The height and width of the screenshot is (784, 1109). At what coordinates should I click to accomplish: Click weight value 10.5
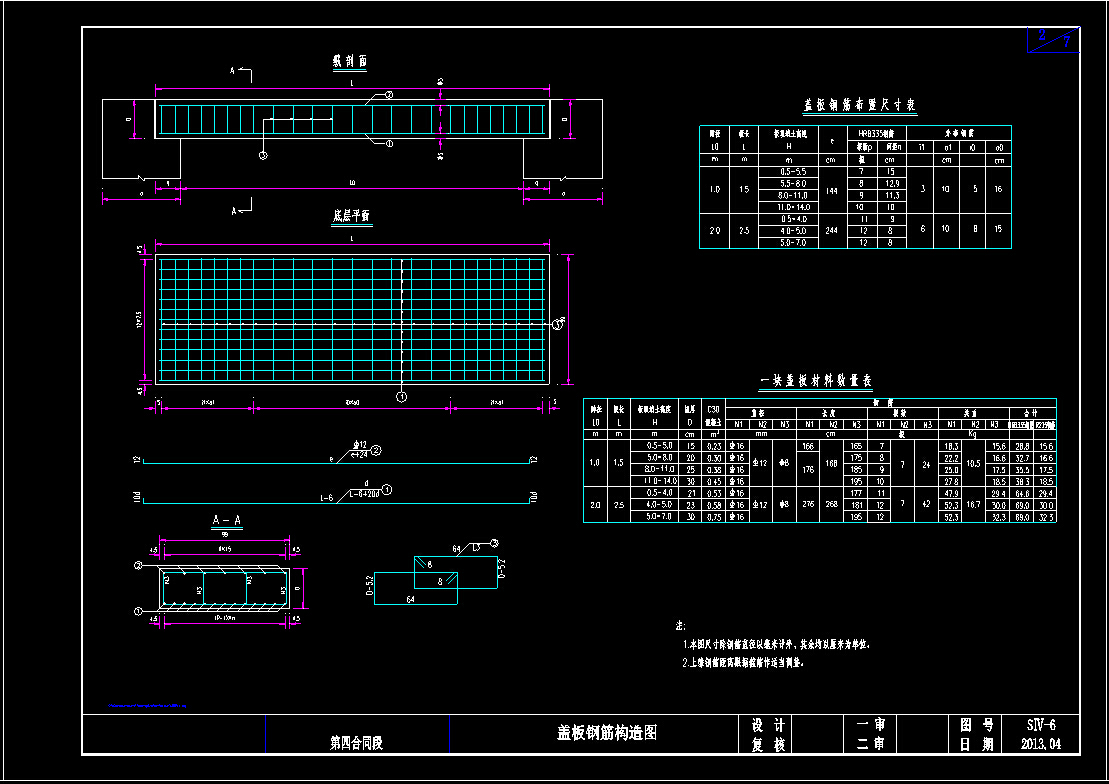click(x=974, y=463)
